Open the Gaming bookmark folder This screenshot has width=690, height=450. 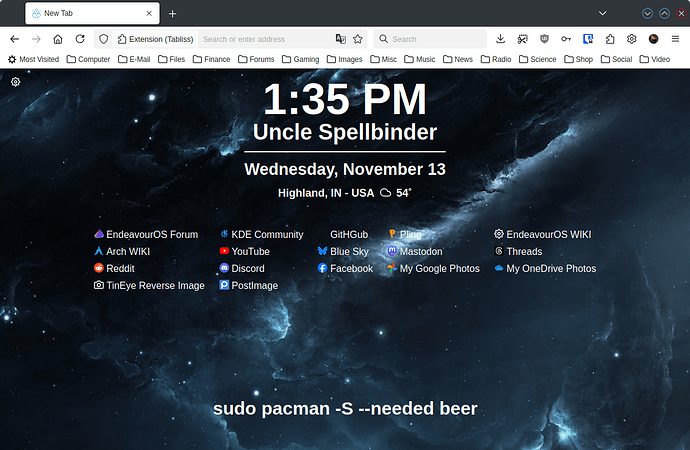coord(301,59)
